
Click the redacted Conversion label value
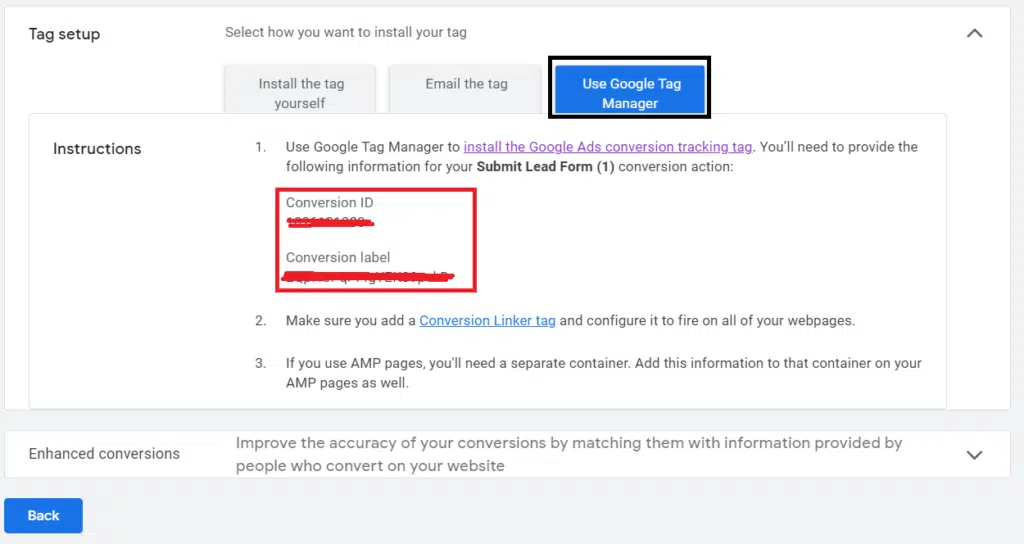pyautogui.click(x=368, y=275)
